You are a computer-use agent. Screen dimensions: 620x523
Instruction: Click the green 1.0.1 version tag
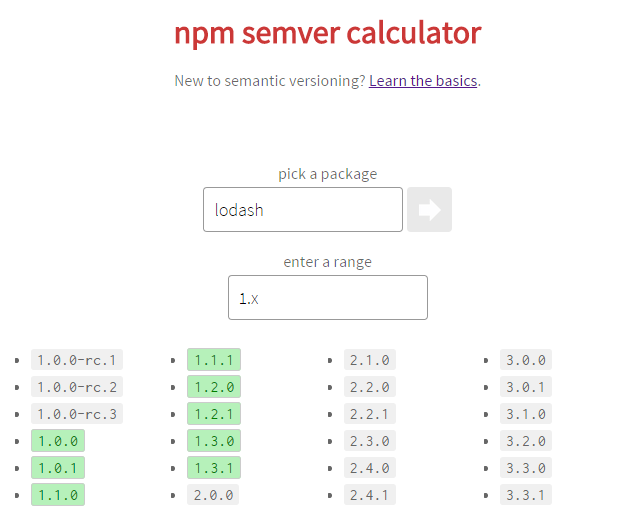pos(58,467)
